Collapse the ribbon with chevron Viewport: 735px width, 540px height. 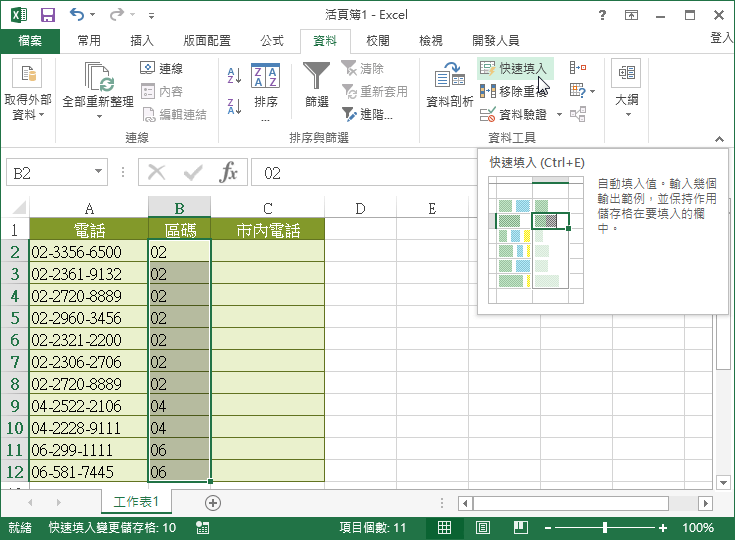point(719,139)
